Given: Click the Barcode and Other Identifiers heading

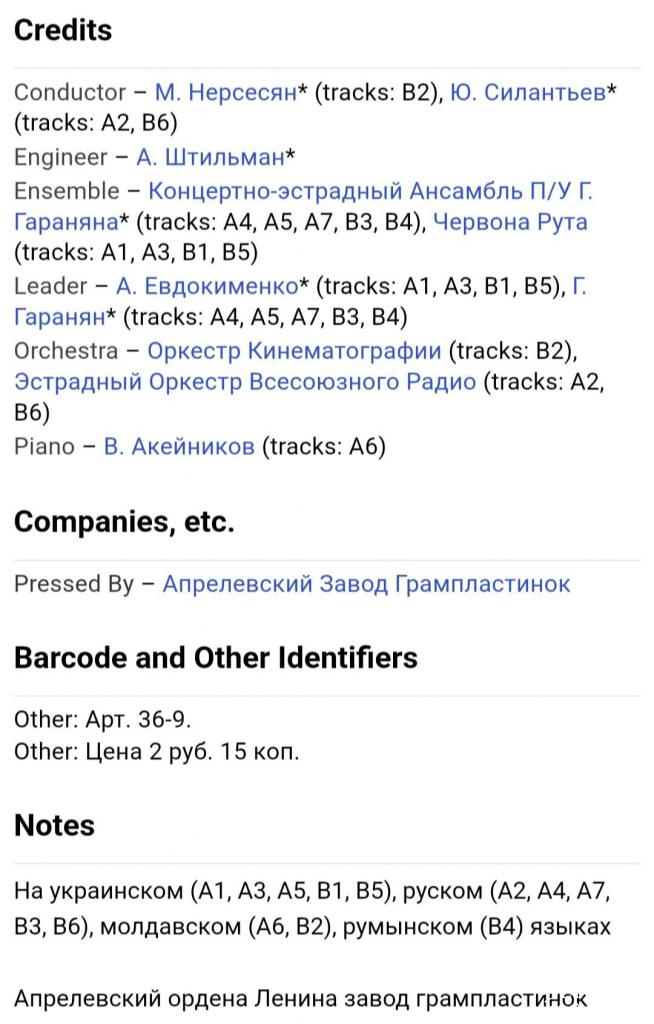Looking at the screenshot, I should pyautogui.click(x=216, y=658).
